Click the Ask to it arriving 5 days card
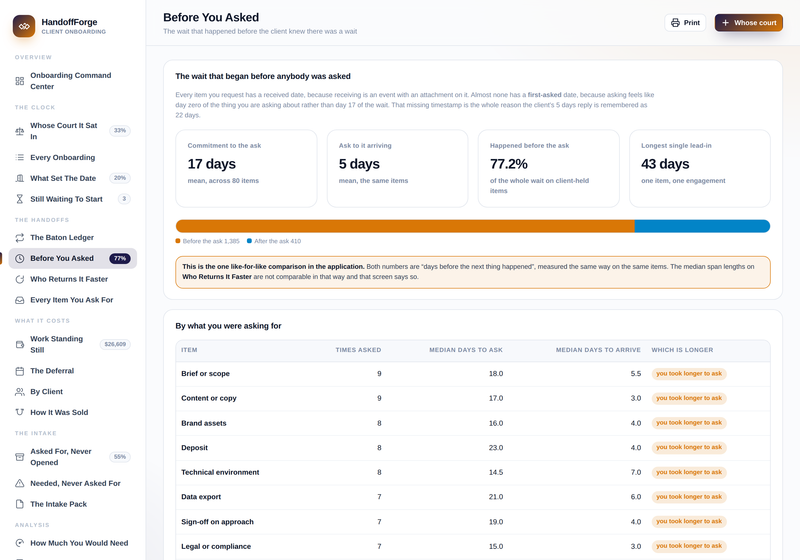The width and height of the screenshot is (800, 560). [397, 168]
